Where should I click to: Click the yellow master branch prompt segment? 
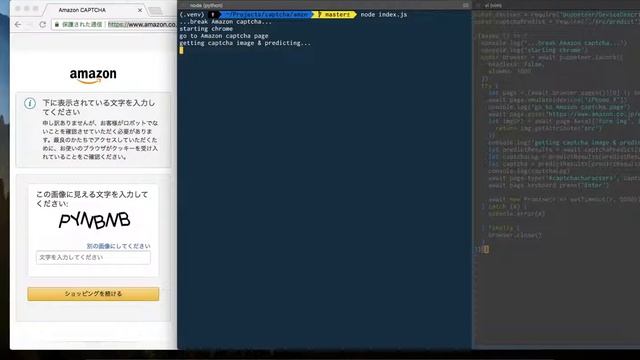coord(335,15)
